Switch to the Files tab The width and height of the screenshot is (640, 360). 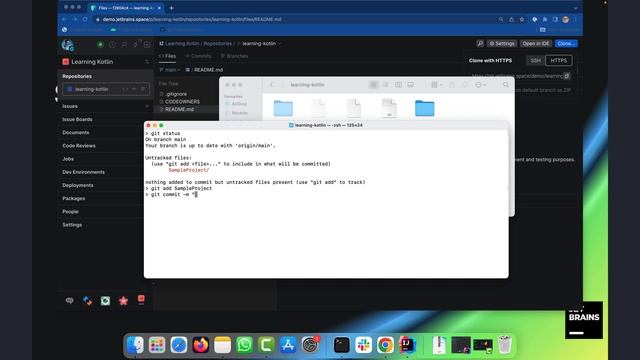pos(167,56)
